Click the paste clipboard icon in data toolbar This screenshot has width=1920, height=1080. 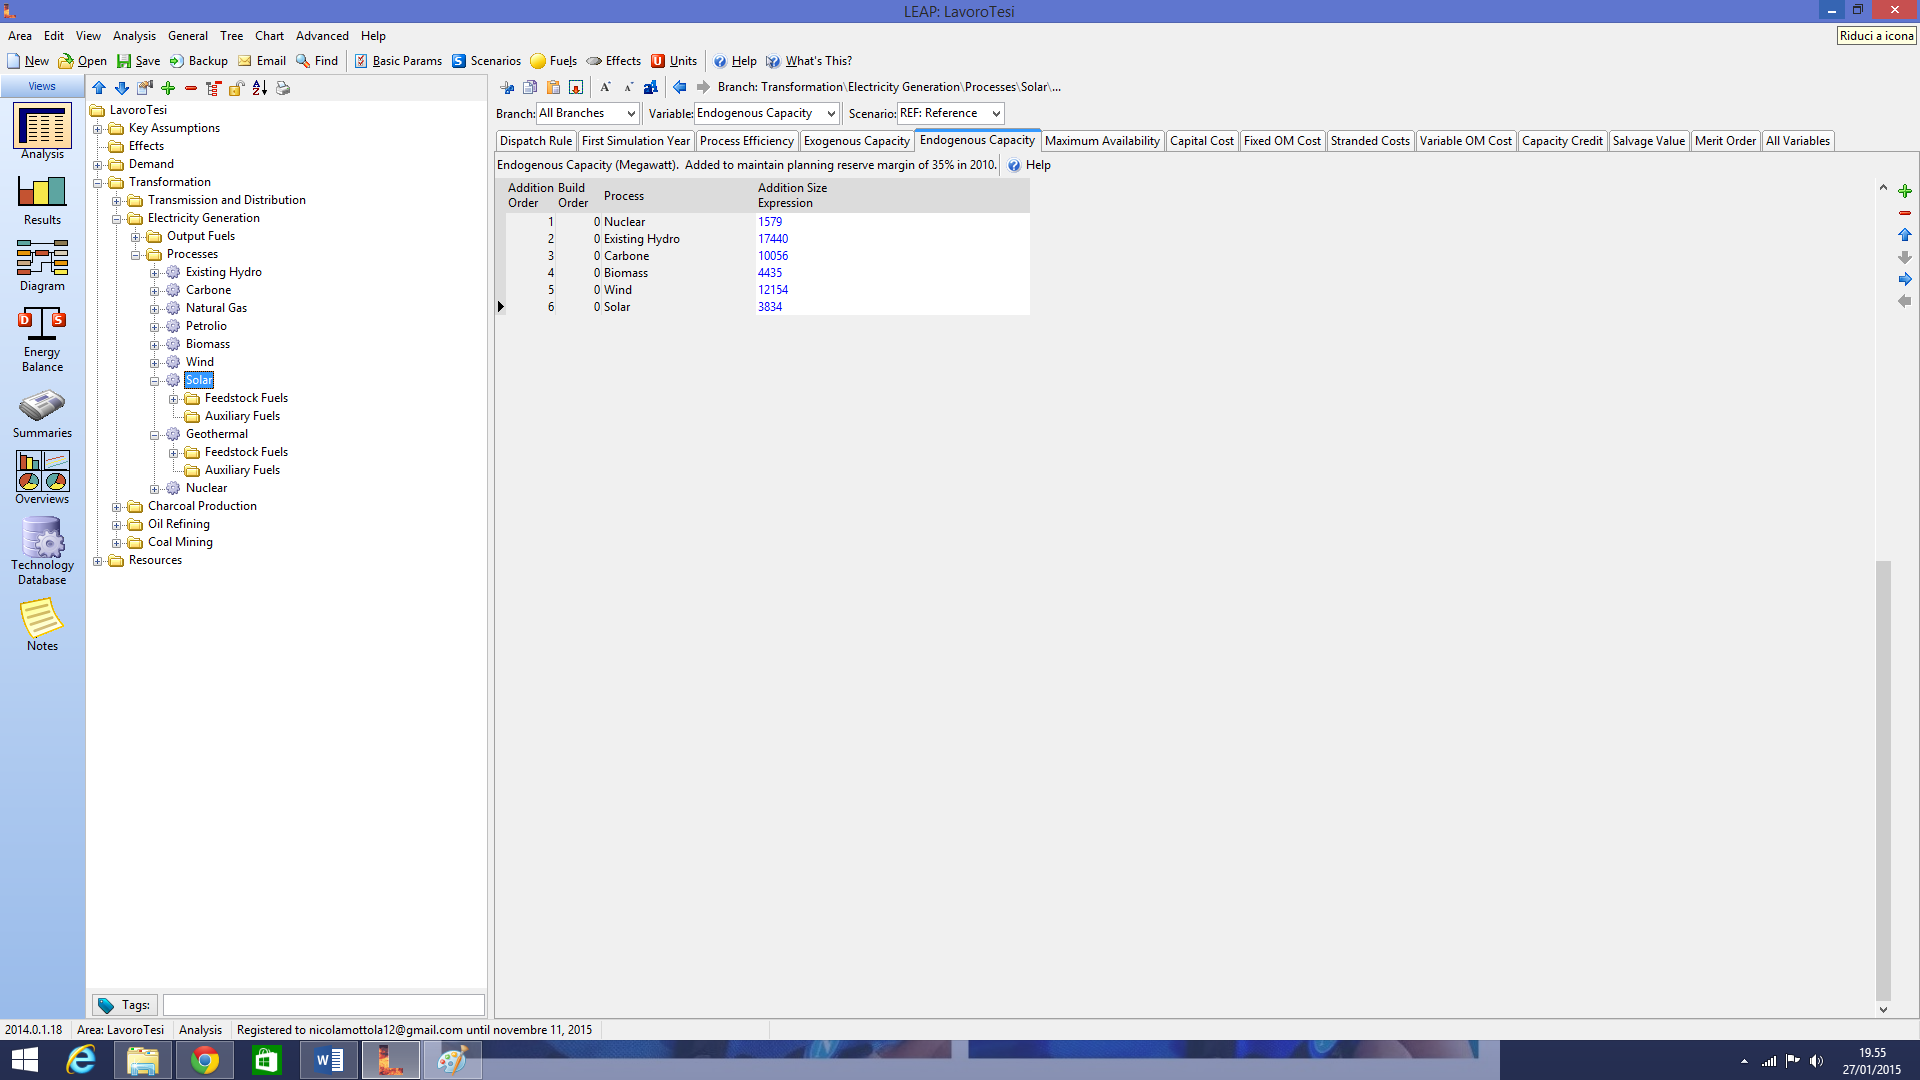tap(553, 87)
